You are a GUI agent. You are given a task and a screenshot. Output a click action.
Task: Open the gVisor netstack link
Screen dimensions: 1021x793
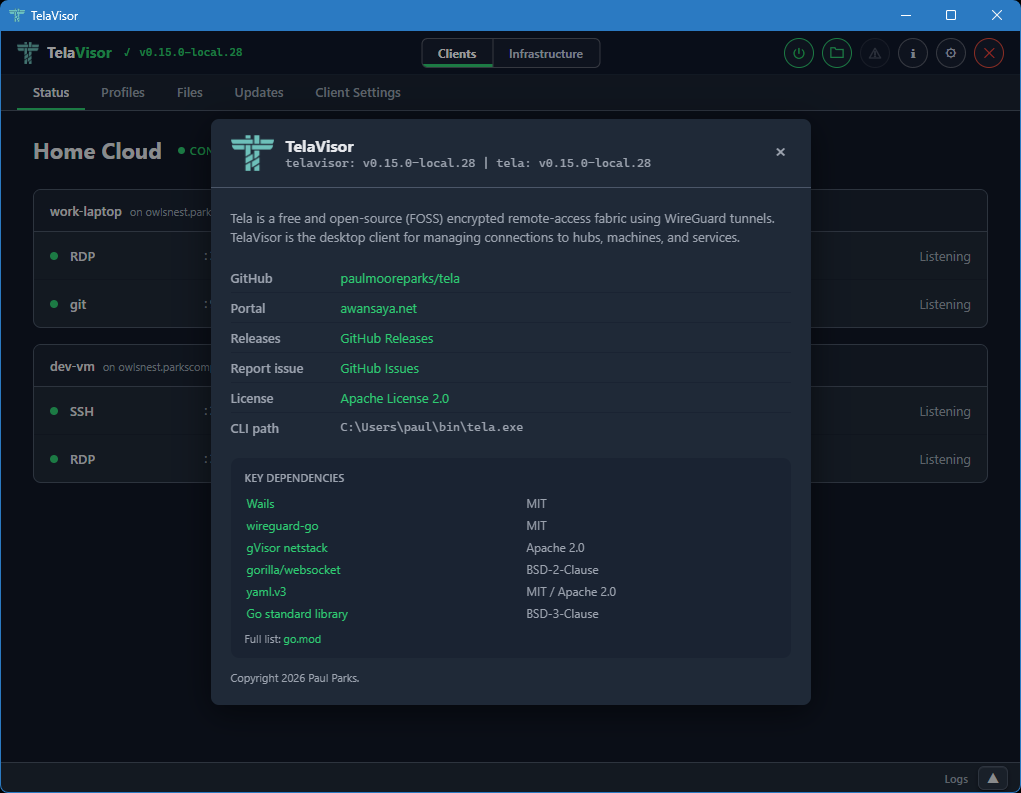(287, 548)
